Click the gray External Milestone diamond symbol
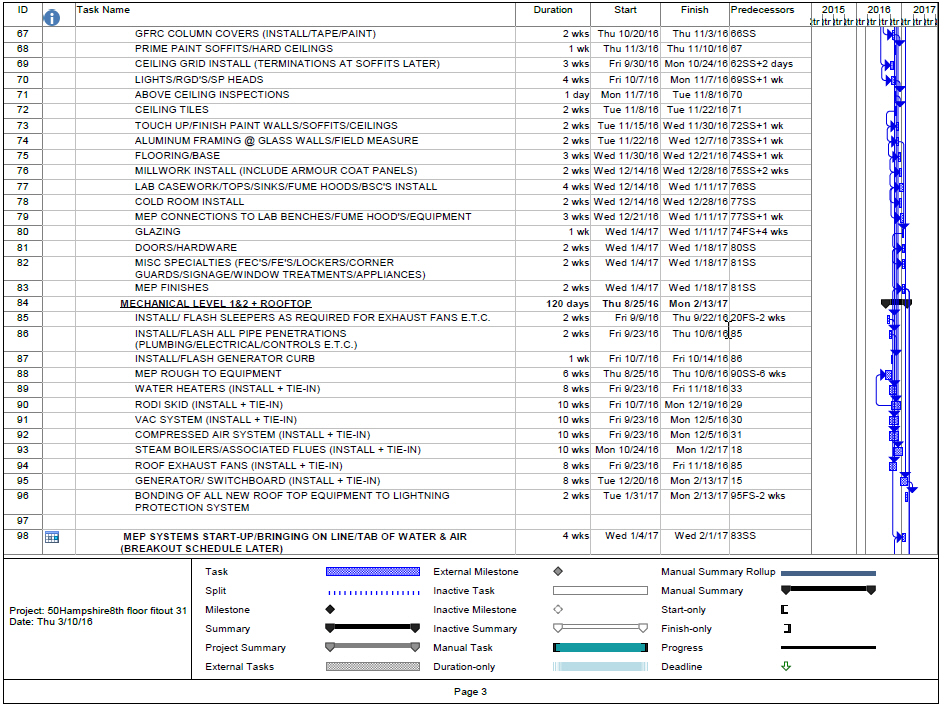The image size is (944, 711). 557,572
